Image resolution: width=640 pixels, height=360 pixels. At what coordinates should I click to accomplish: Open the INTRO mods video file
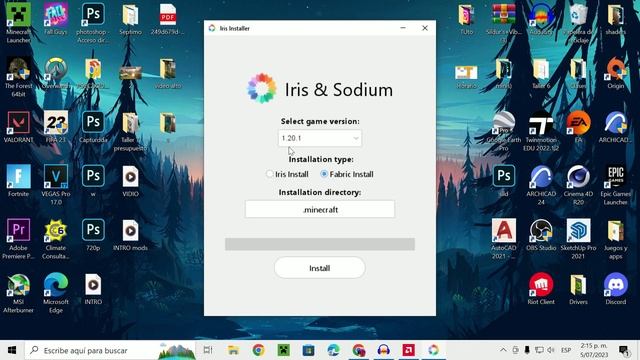coord(131,236)
